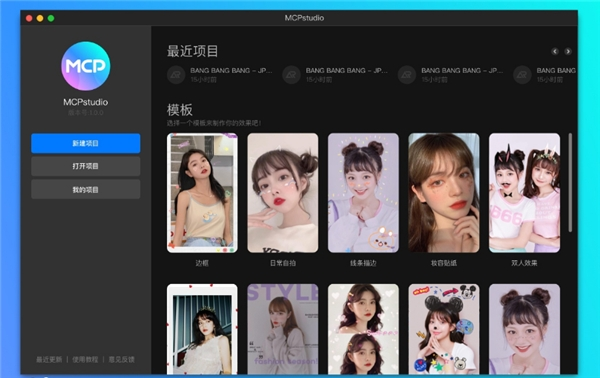Image resolution: width=600 pixels, height=378 pixels.
Task: Select the 双人效果 template thumbnail
Action: [x=524, y=193]
